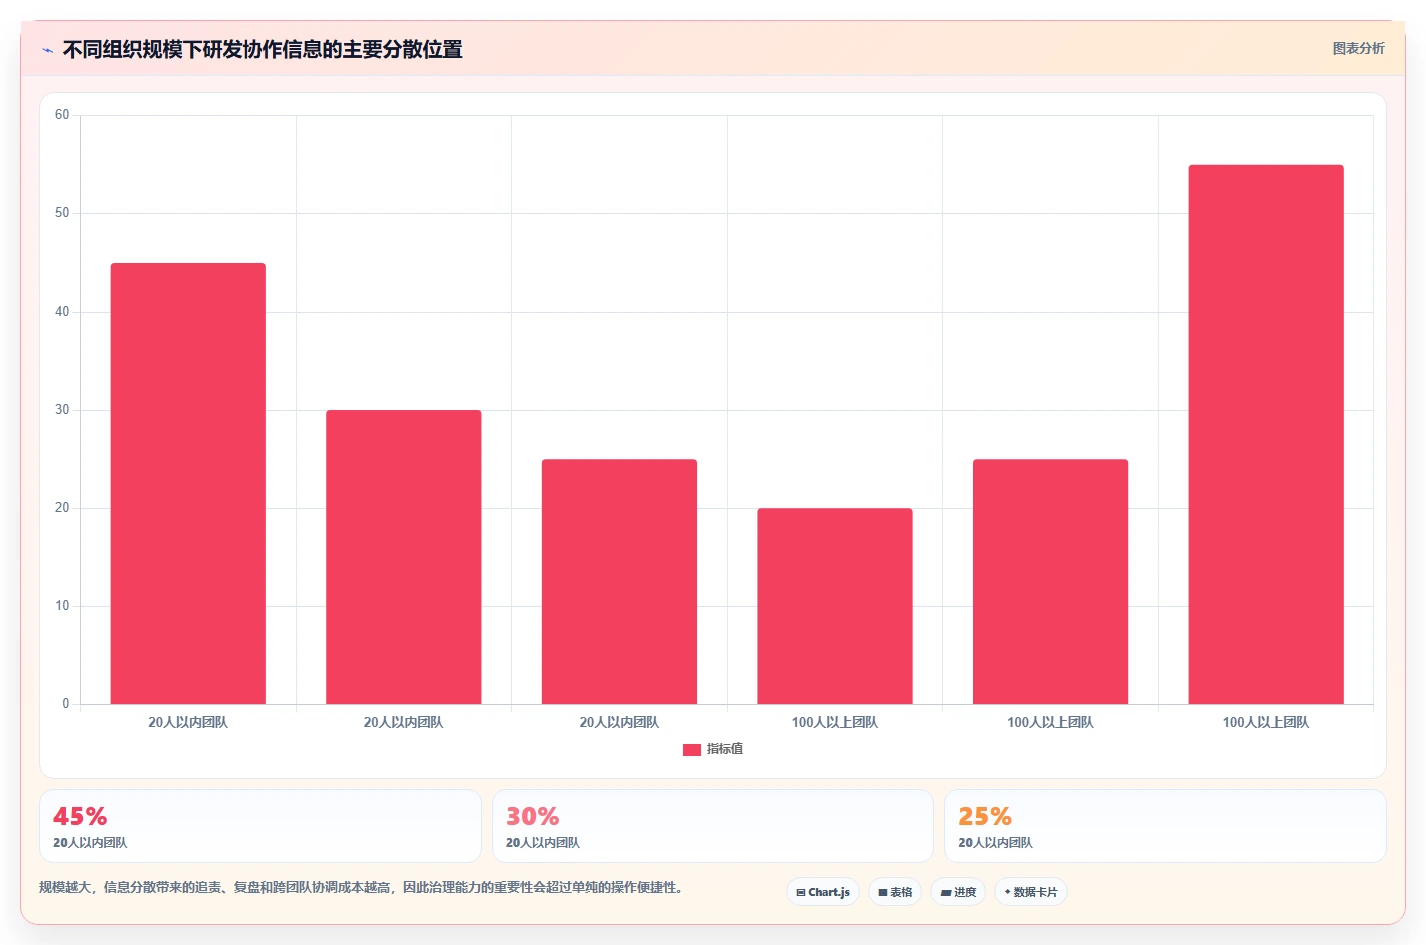Click the x-axis label beneath the 30-value bar
This screenshot has width=1426, height=945.
click(x=404, y=722)
